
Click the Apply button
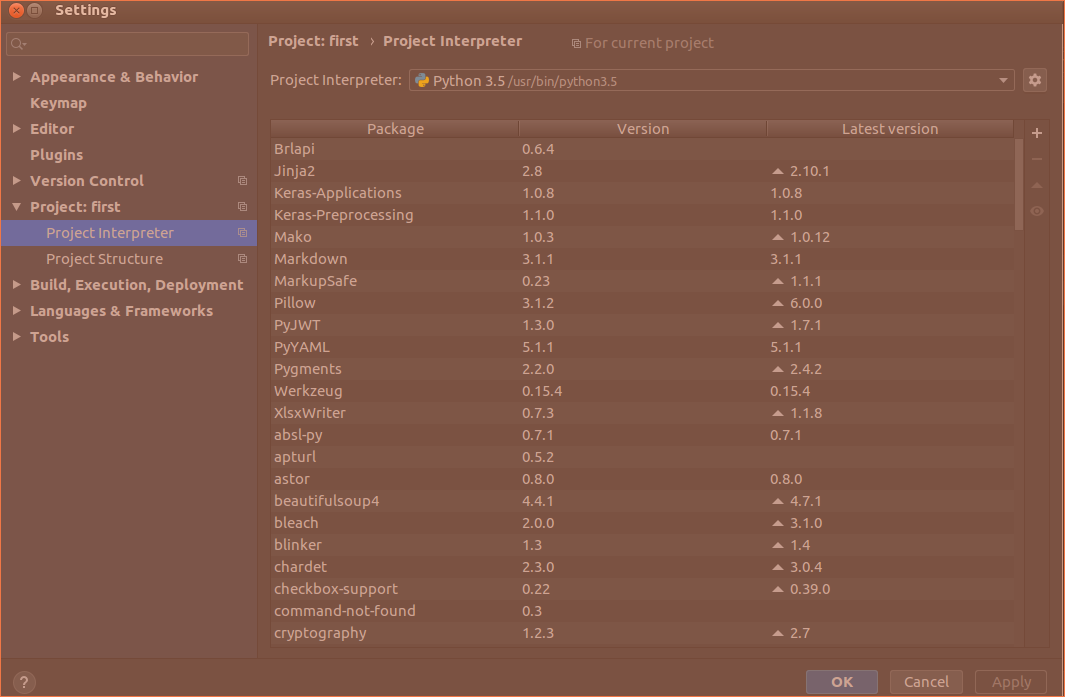1011,682
